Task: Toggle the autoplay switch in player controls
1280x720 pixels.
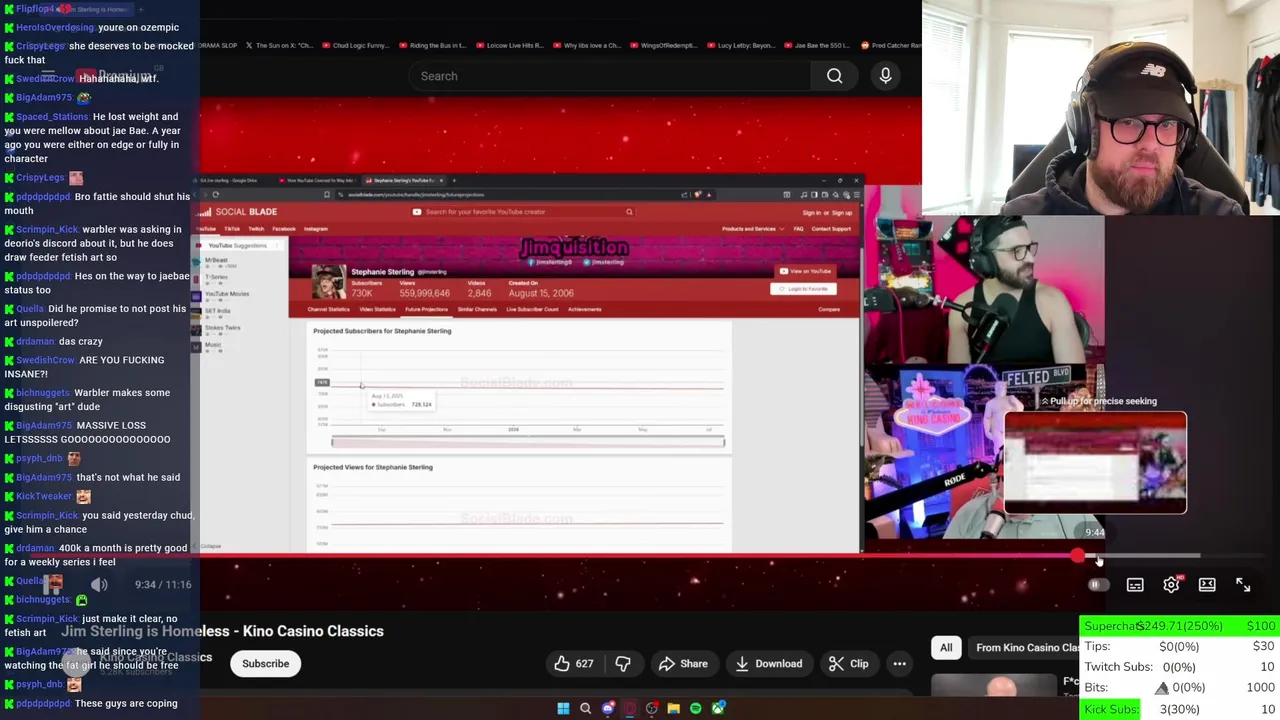Action: point(1098,585)
